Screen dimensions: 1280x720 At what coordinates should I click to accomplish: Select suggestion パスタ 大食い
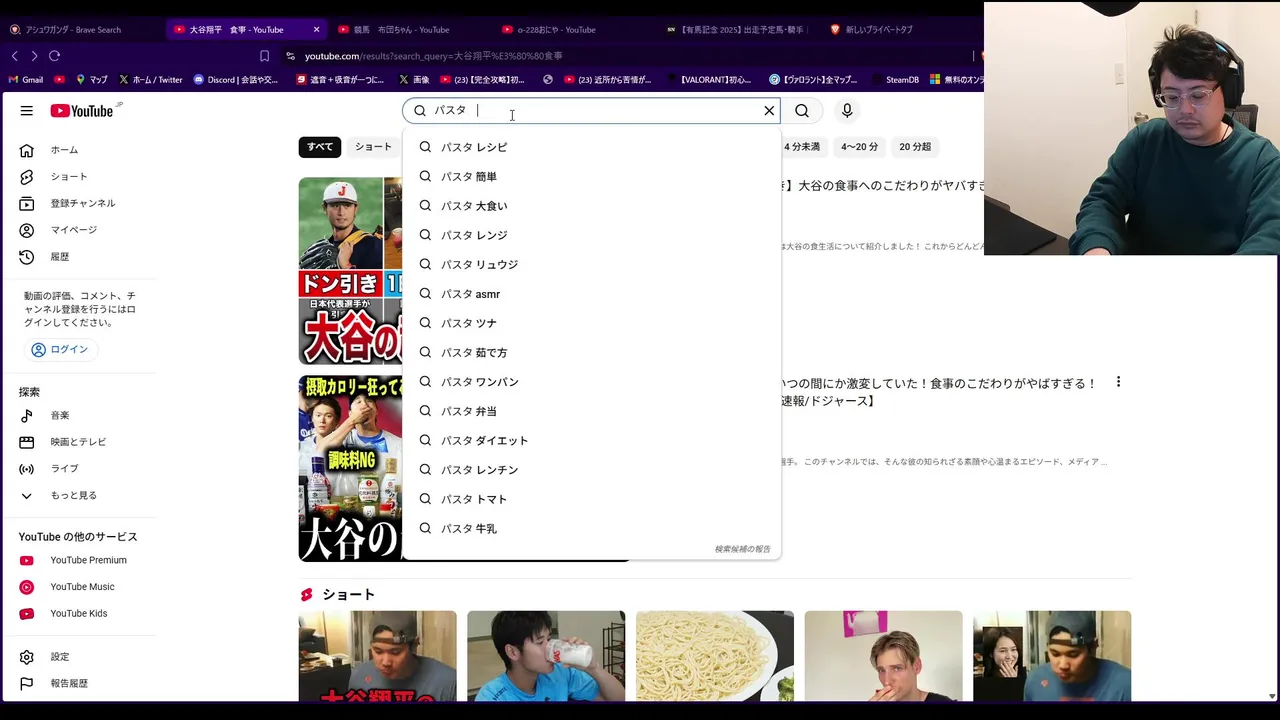click(x=591, y=206)
